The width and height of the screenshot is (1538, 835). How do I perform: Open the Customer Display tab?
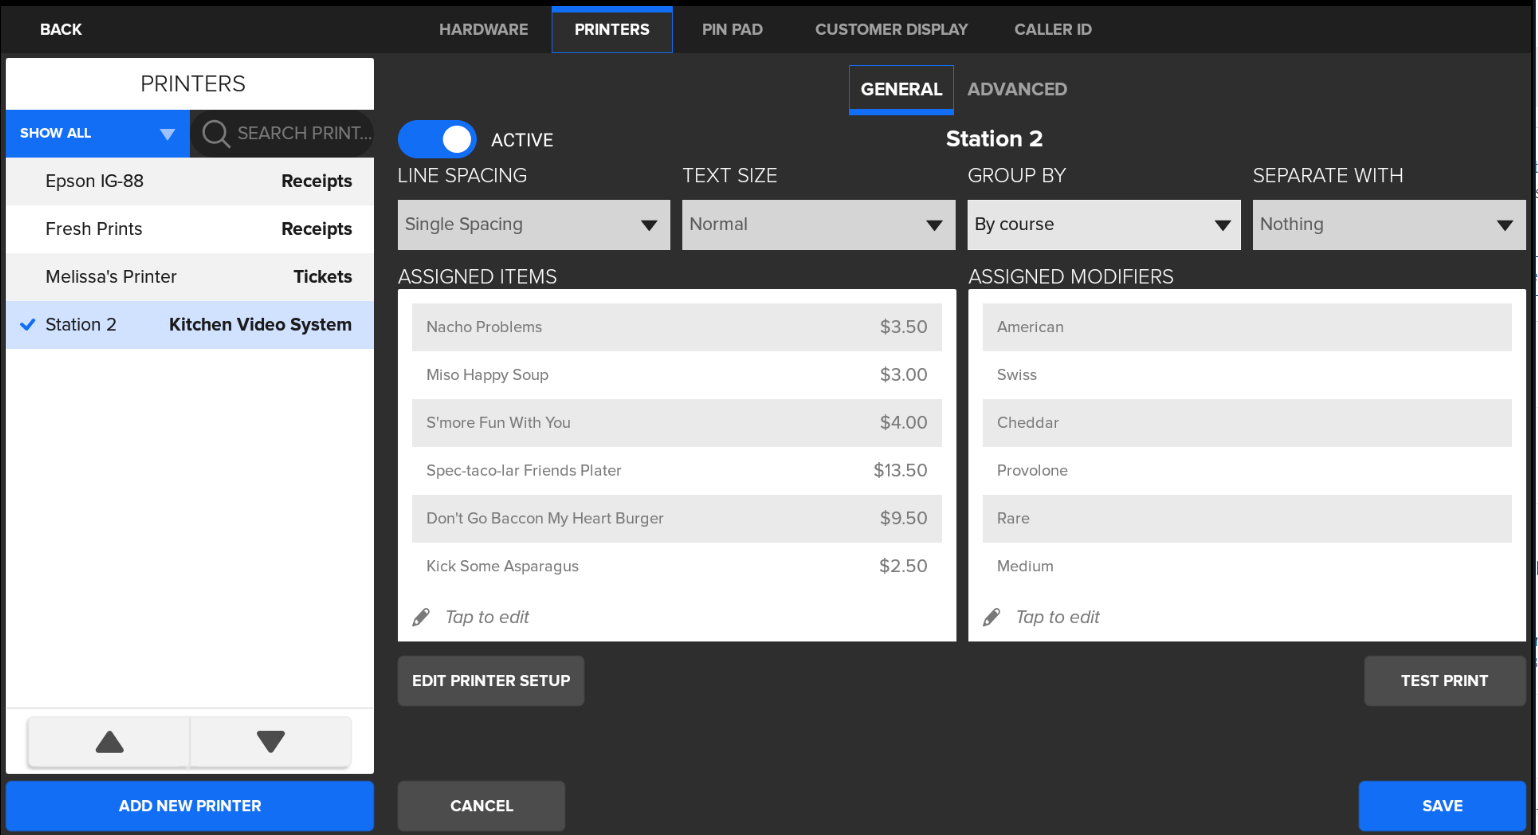(891, 29)
